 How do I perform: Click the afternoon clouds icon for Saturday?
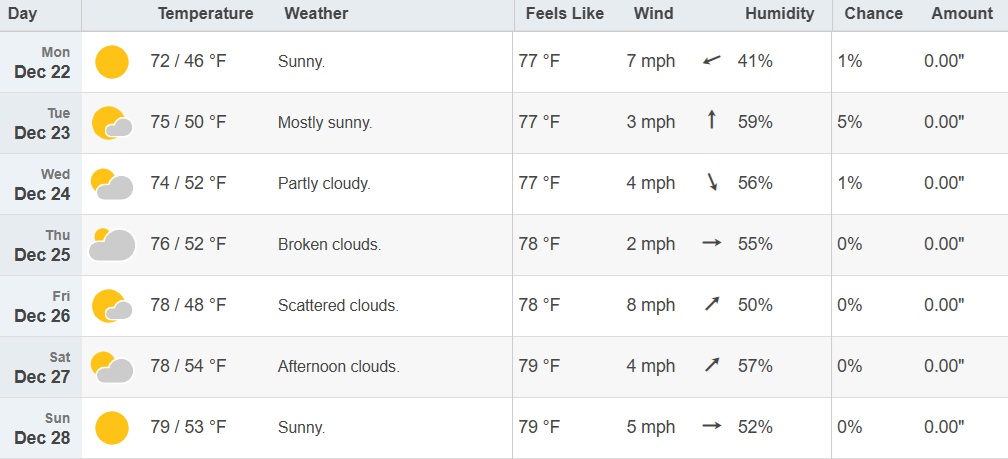[111, 367]
